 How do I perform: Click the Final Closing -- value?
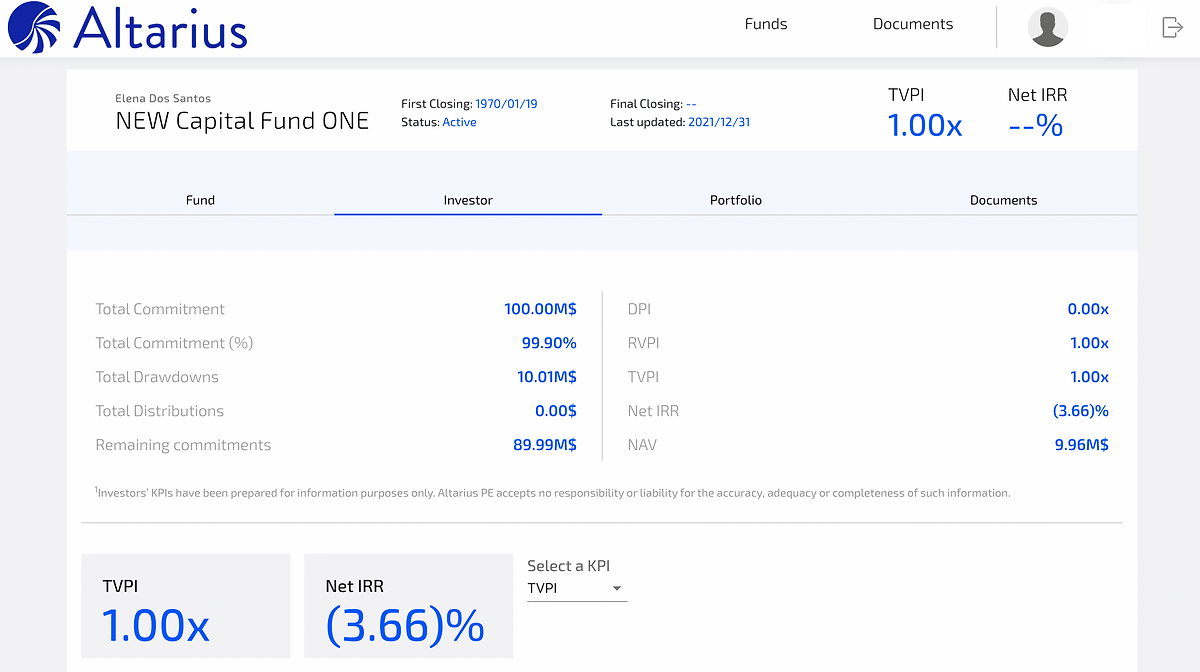pos(691,104)
